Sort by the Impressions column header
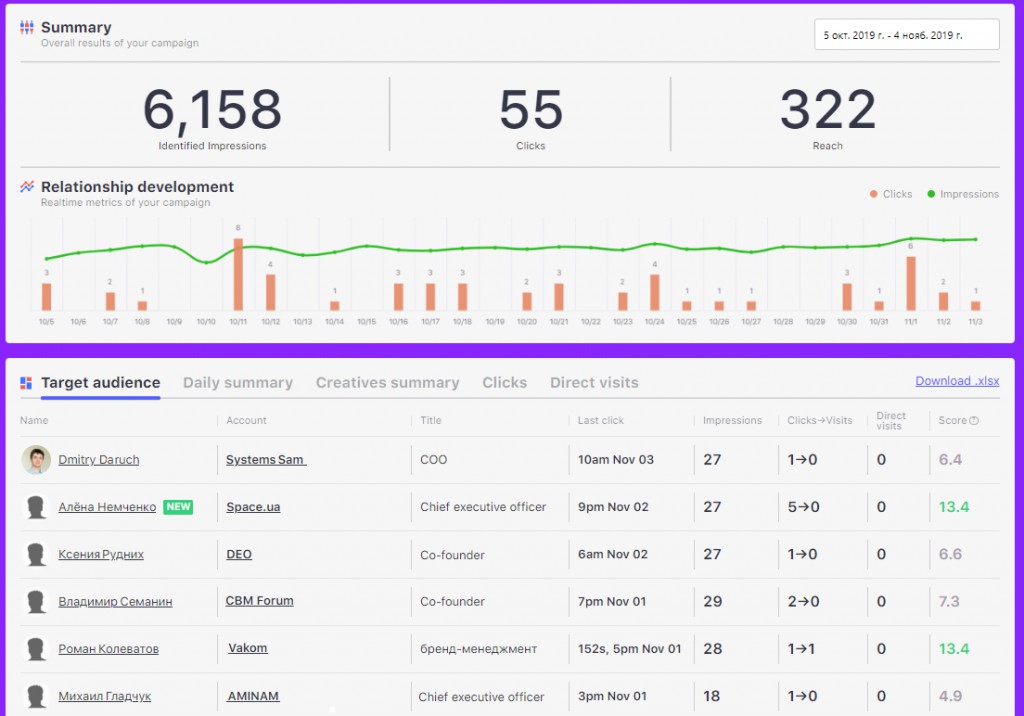The image size is (1024, 716). (732, 421)
